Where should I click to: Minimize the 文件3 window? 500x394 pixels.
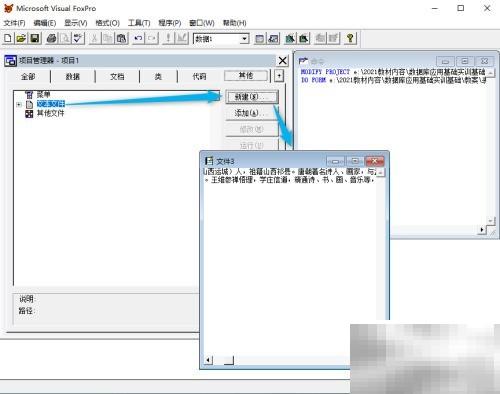(335, 161)
